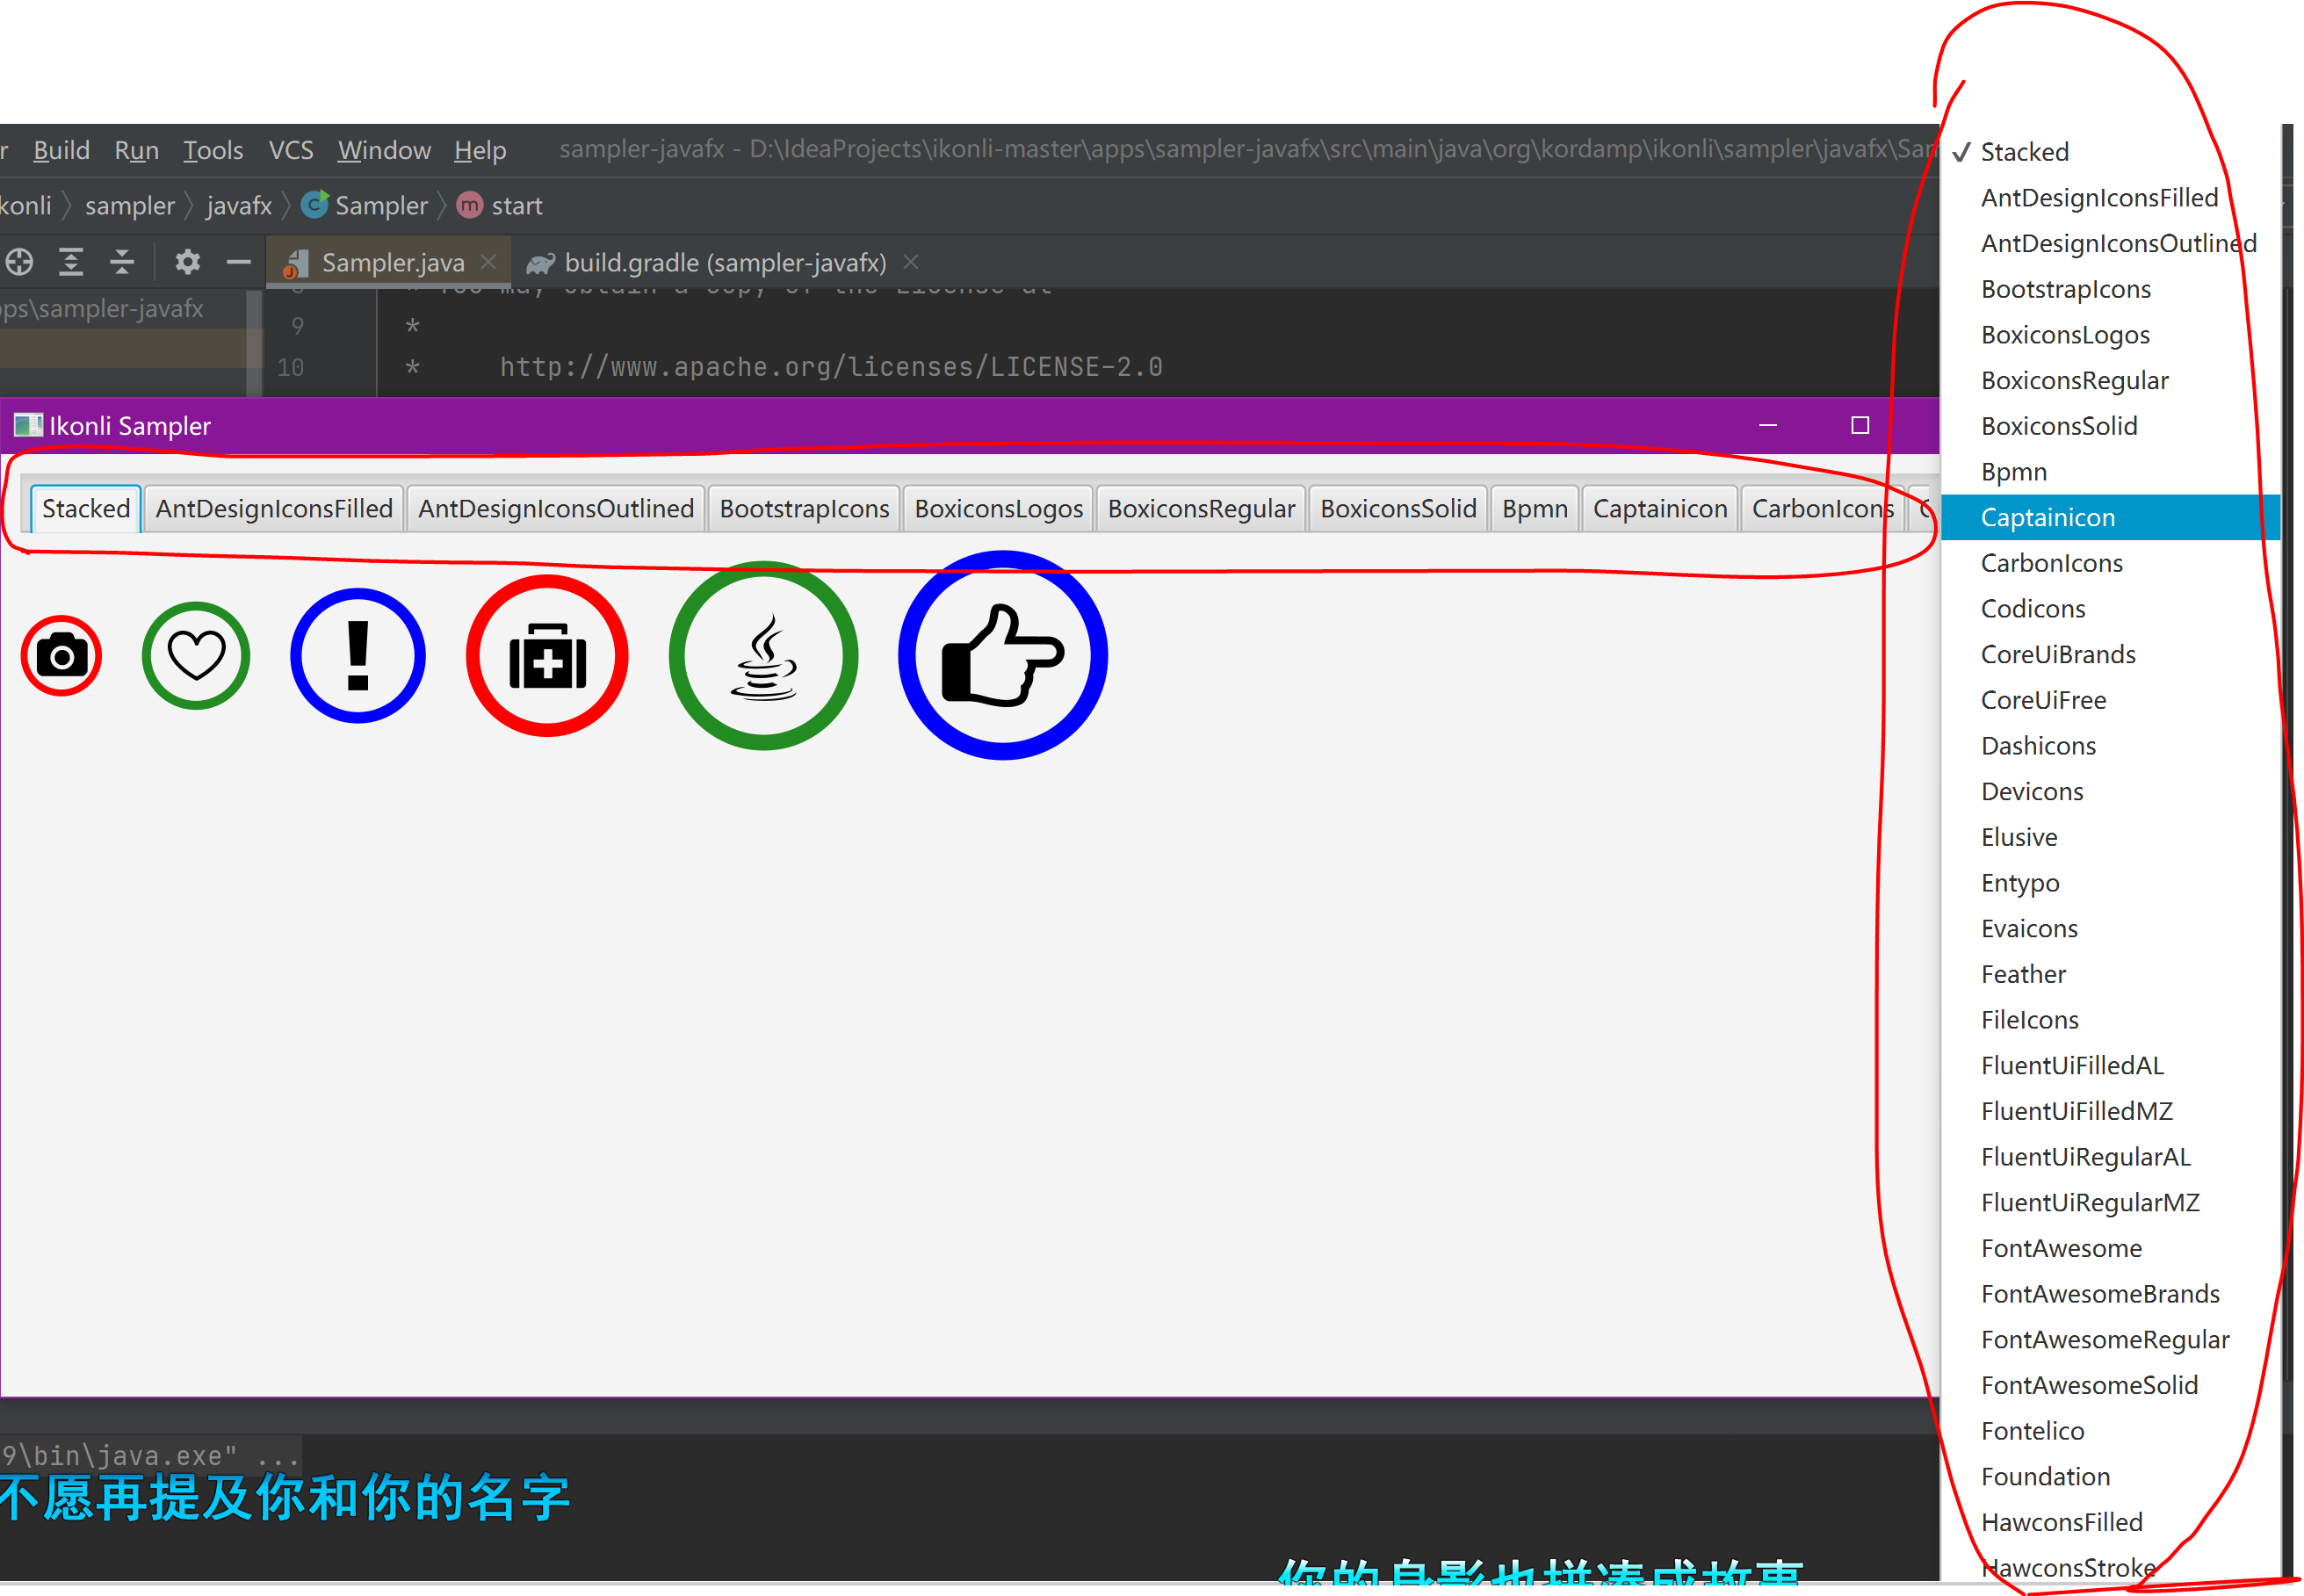Screen dimensions: 2304x1596
Task: Click the javafx breadcrumb
Action: click(239, 205)
